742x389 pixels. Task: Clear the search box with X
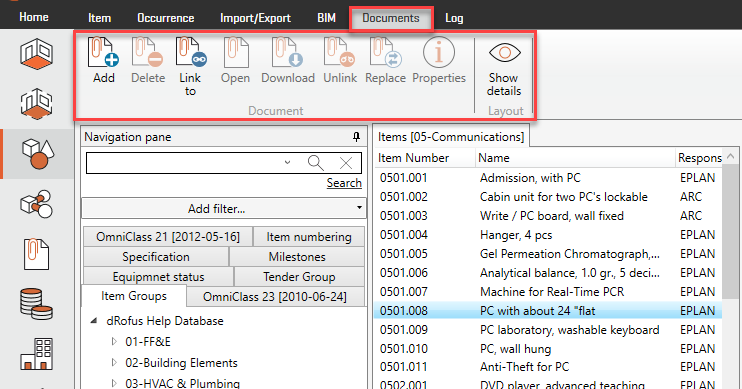coord(346,163)
